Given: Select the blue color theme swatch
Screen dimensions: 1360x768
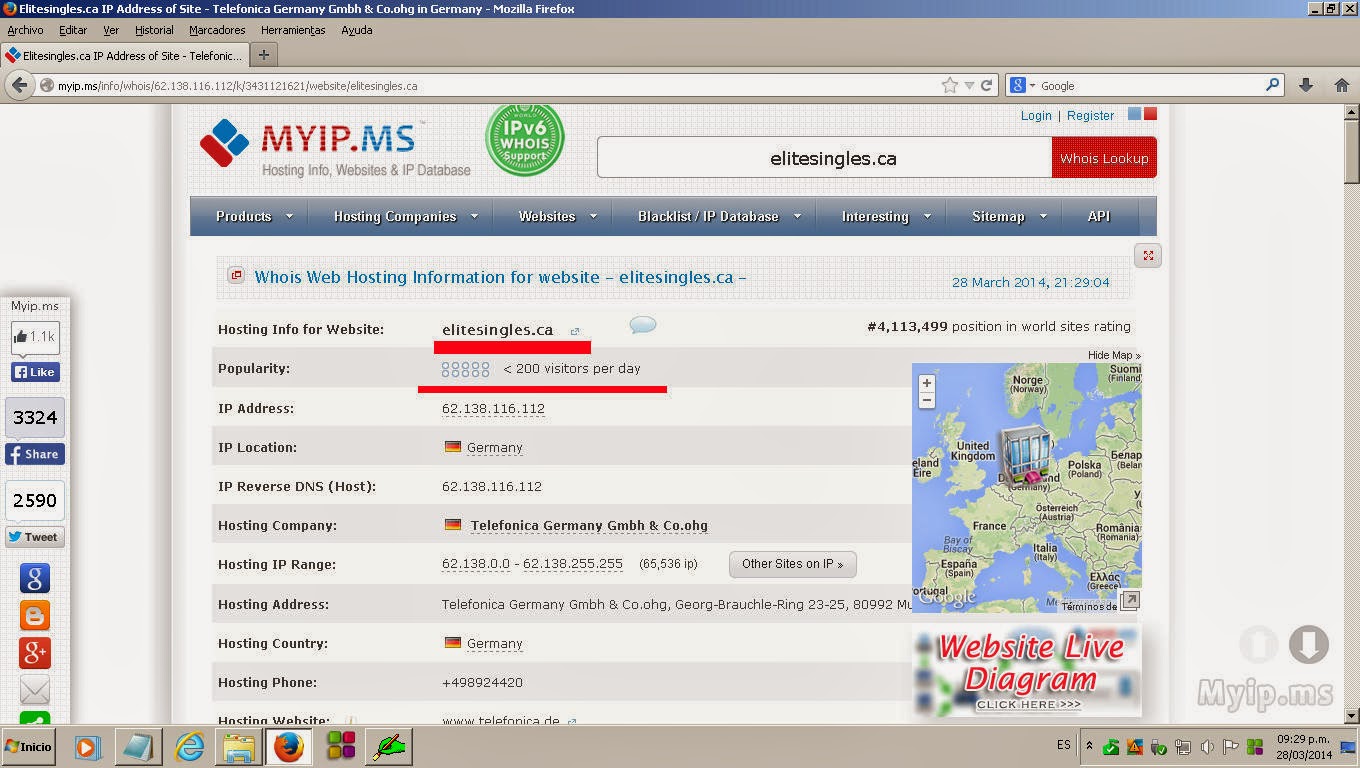Looking at the screenshot, I should coord(1134,114).
